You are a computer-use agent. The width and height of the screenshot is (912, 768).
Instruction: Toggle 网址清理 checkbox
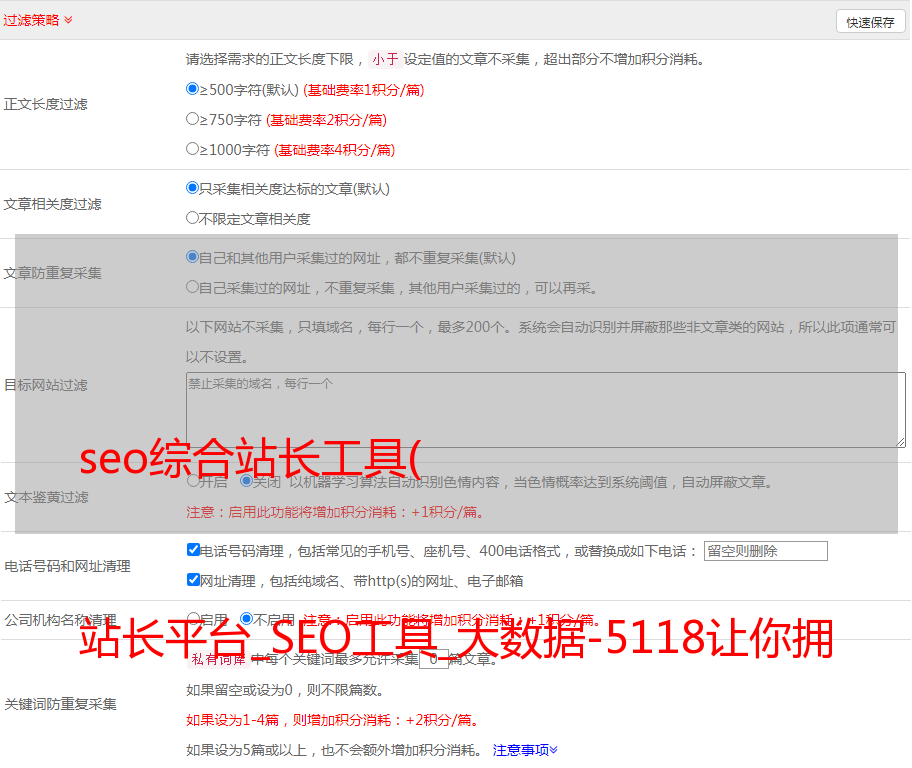point(193,579)
